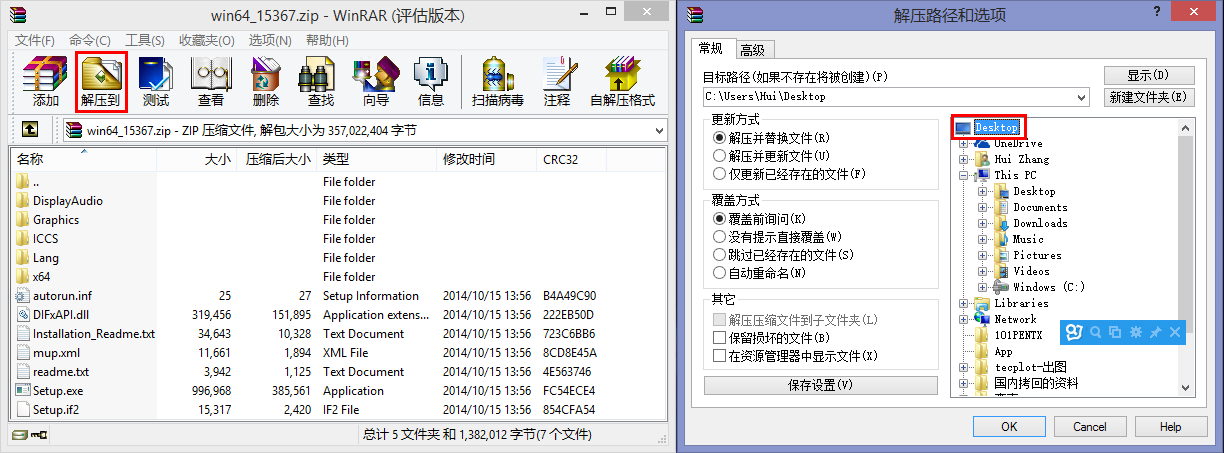Click the drive icon in WinRAR status bar

20,435
